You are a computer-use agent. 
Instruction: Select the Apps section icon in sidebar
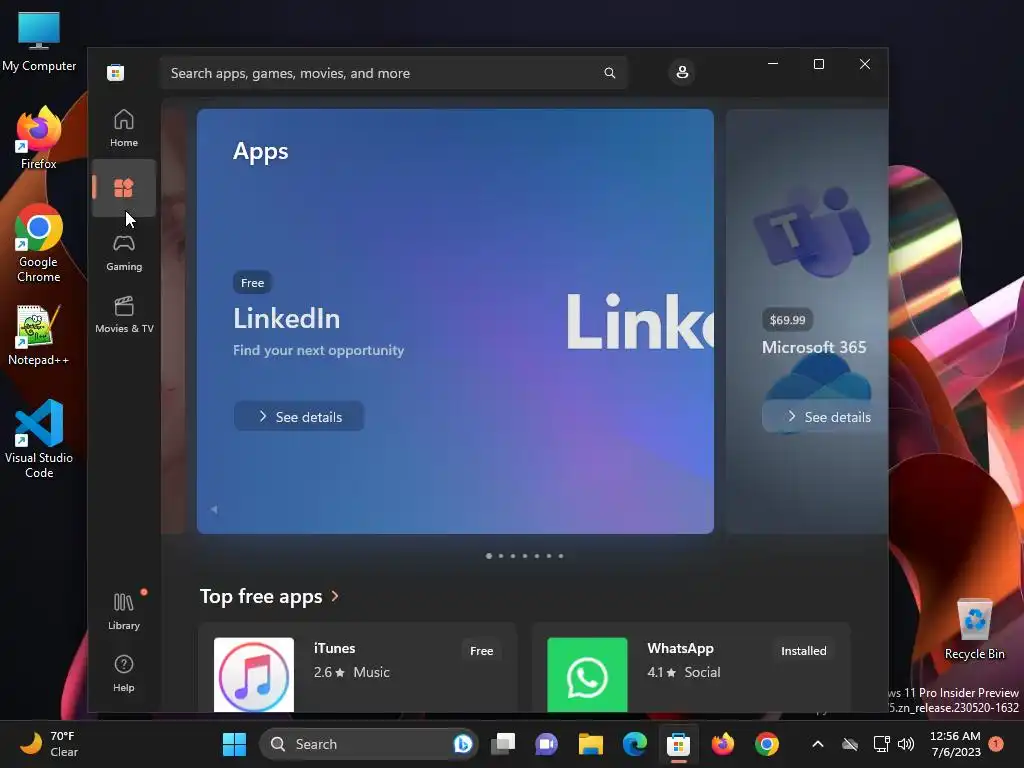tap(123, 188)
